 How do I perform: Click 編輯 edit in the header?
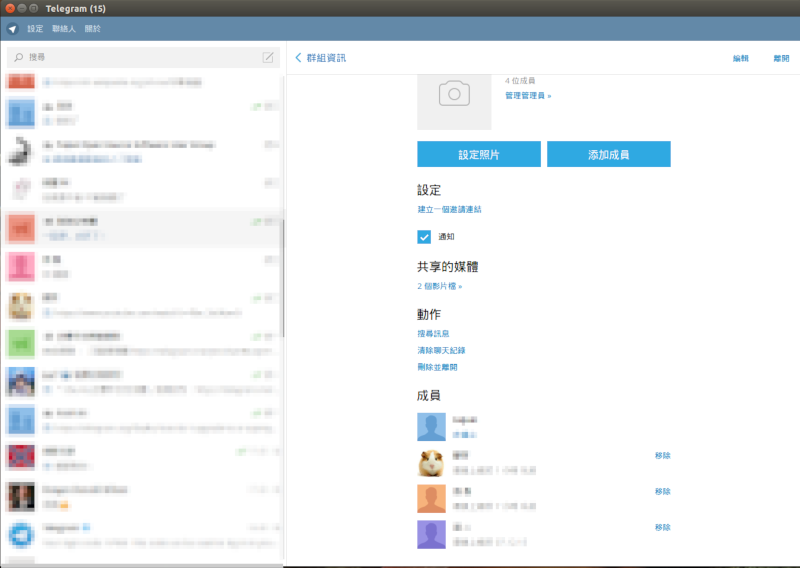tap(740, 59)
